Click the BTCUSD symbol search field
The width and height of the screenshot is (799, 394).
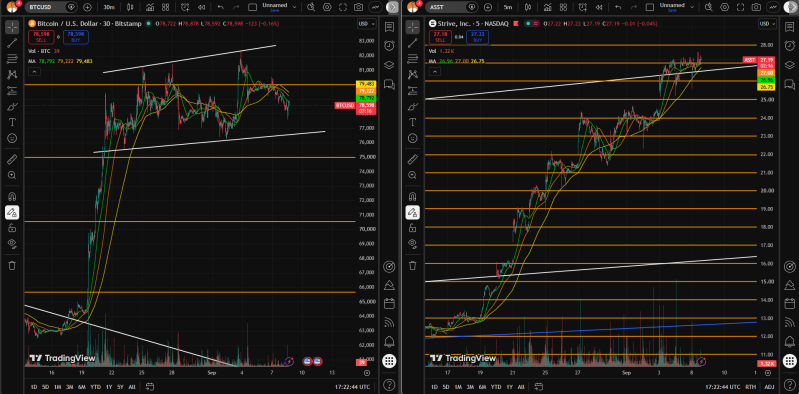[45, 7]
